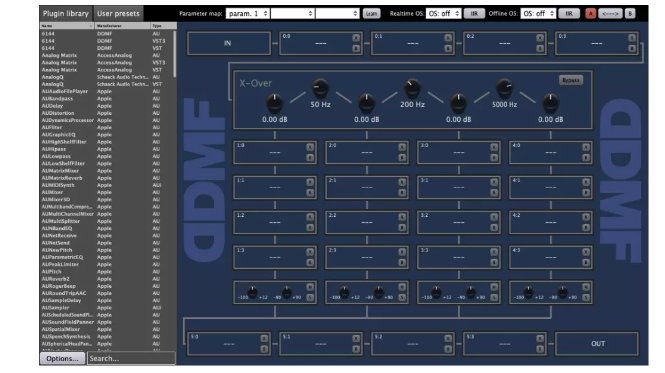
Task: Click the 200 Hz crossover frequency knob
Action: pyautogui.click(x=412, y=88)
